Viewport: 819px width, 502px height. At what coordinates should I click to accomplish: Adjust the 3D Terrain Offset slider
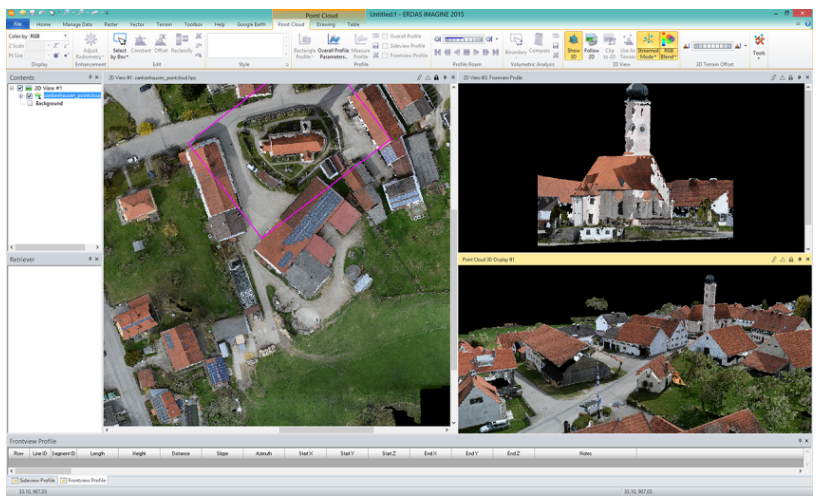712,45
